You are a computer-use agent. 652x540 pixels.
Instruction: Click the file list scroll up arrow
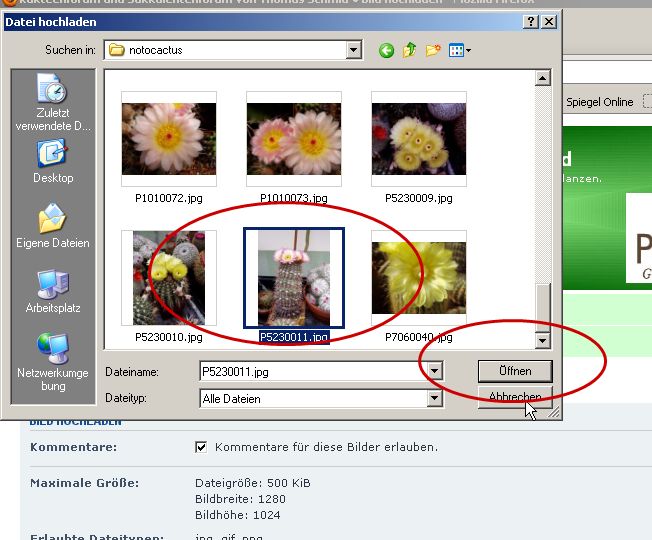pos(543,78)
